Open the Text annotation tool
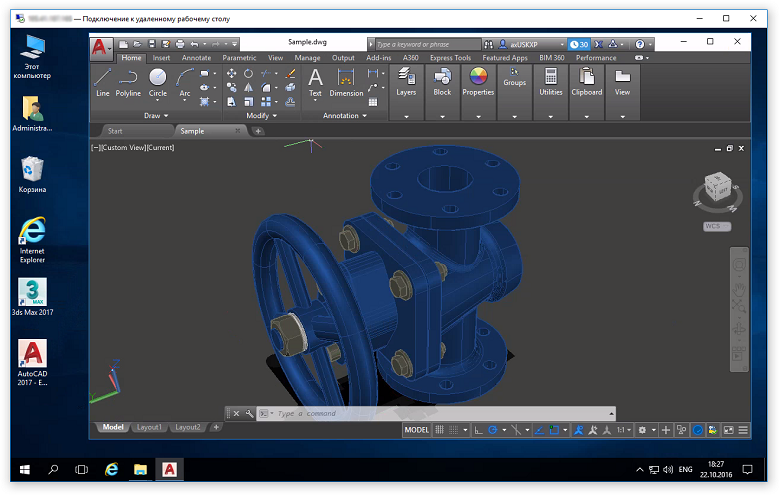Viewport: 780px width, 495px height. coord(315,79)
